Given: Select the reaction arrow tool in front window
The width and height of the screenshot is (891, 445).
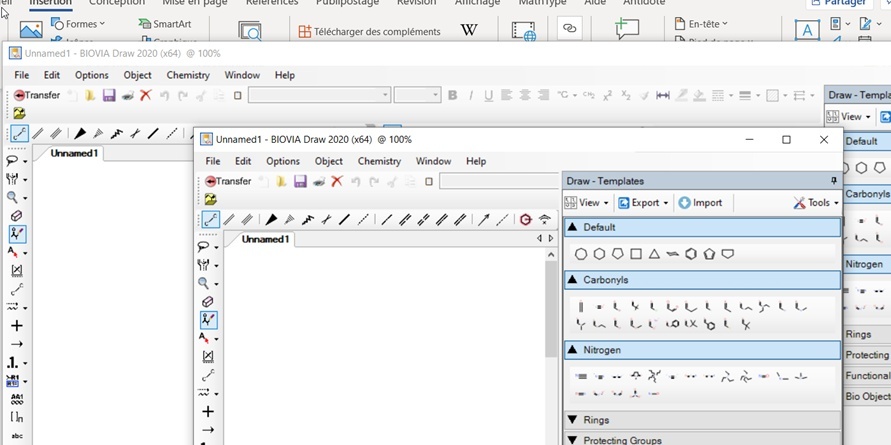Looking at the screenshot, I should (x=208, y=430).
